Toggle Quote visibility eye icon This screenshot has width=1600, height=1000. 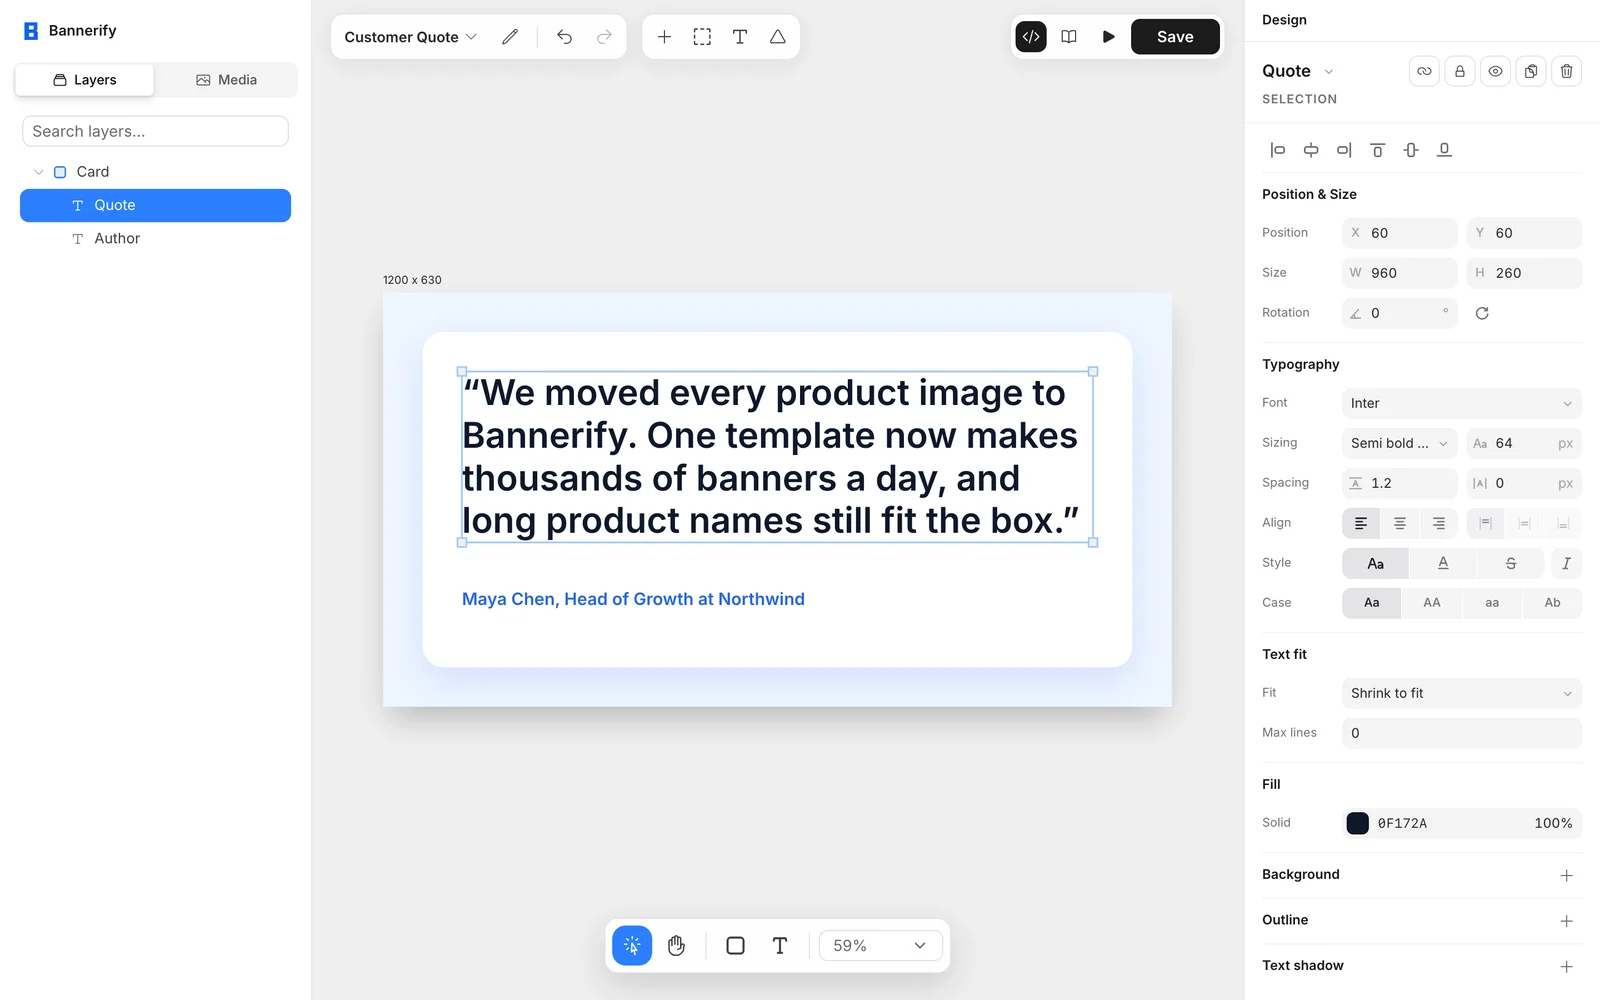[x=1495, y=71]
